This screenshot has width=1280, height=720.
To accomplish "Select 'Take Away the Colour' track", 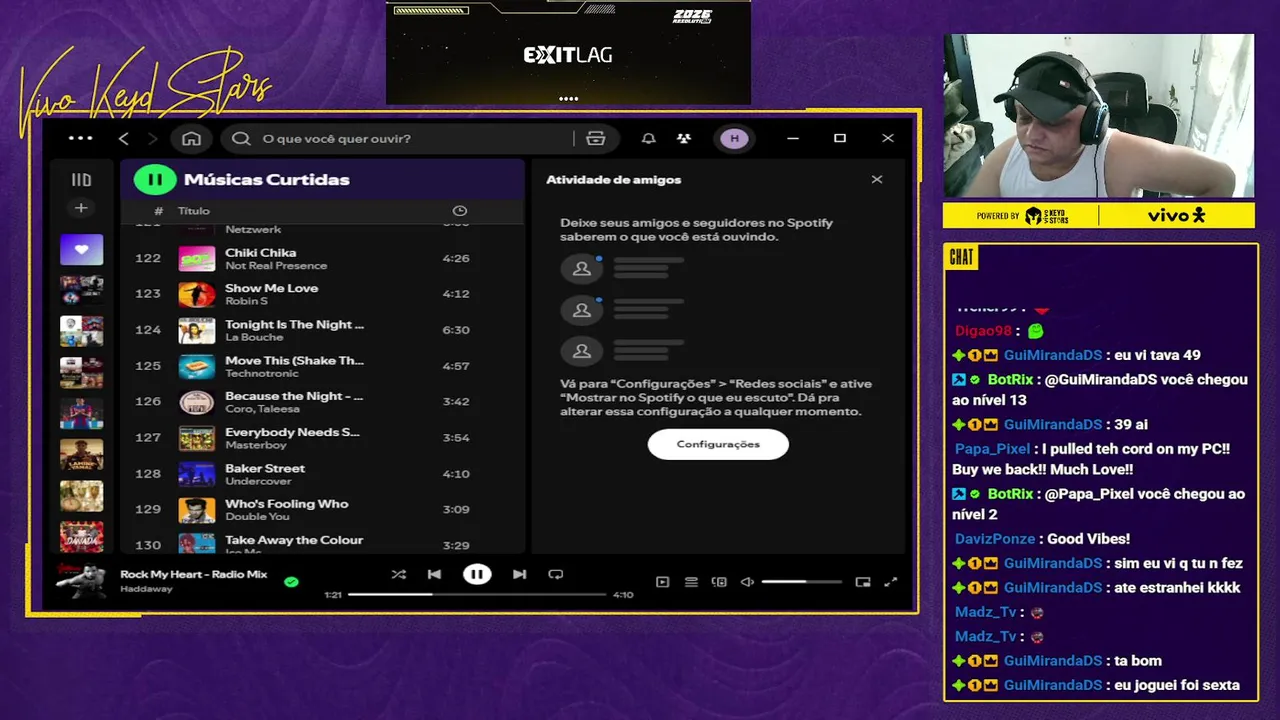I will (x=322, y=542).
